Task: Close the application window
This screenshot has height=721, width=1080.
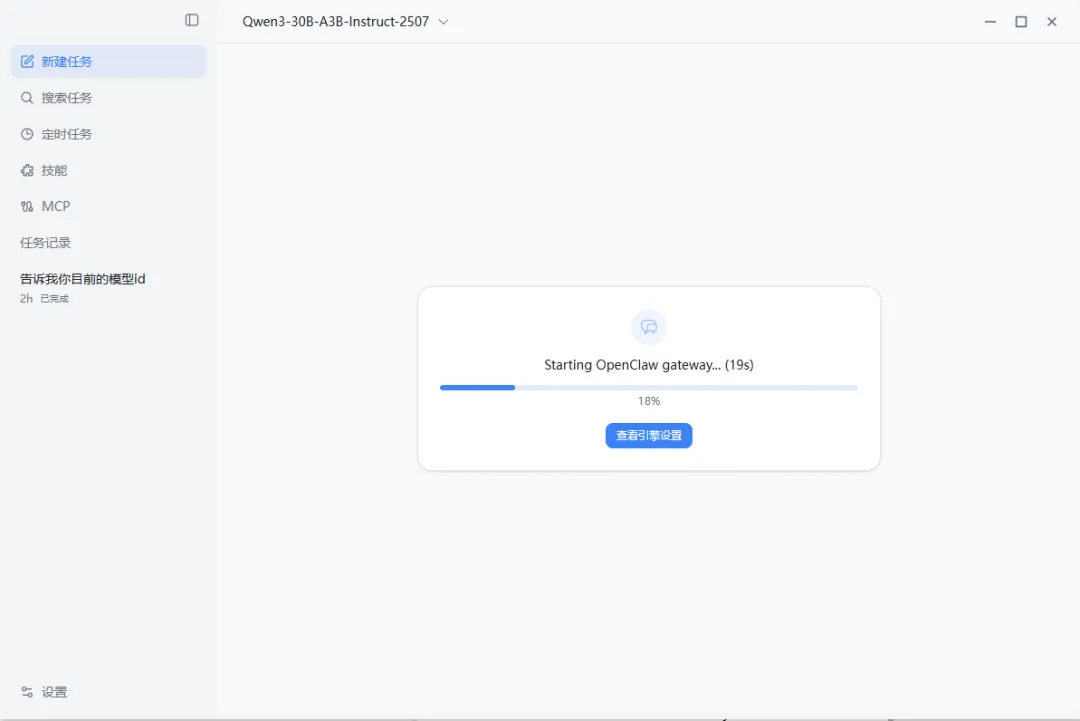Action: [1052, 21]
